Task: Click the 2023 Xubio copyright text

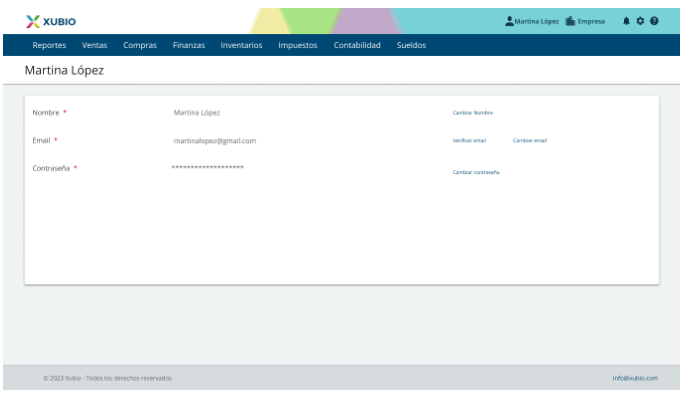Action: click(107, 378)
